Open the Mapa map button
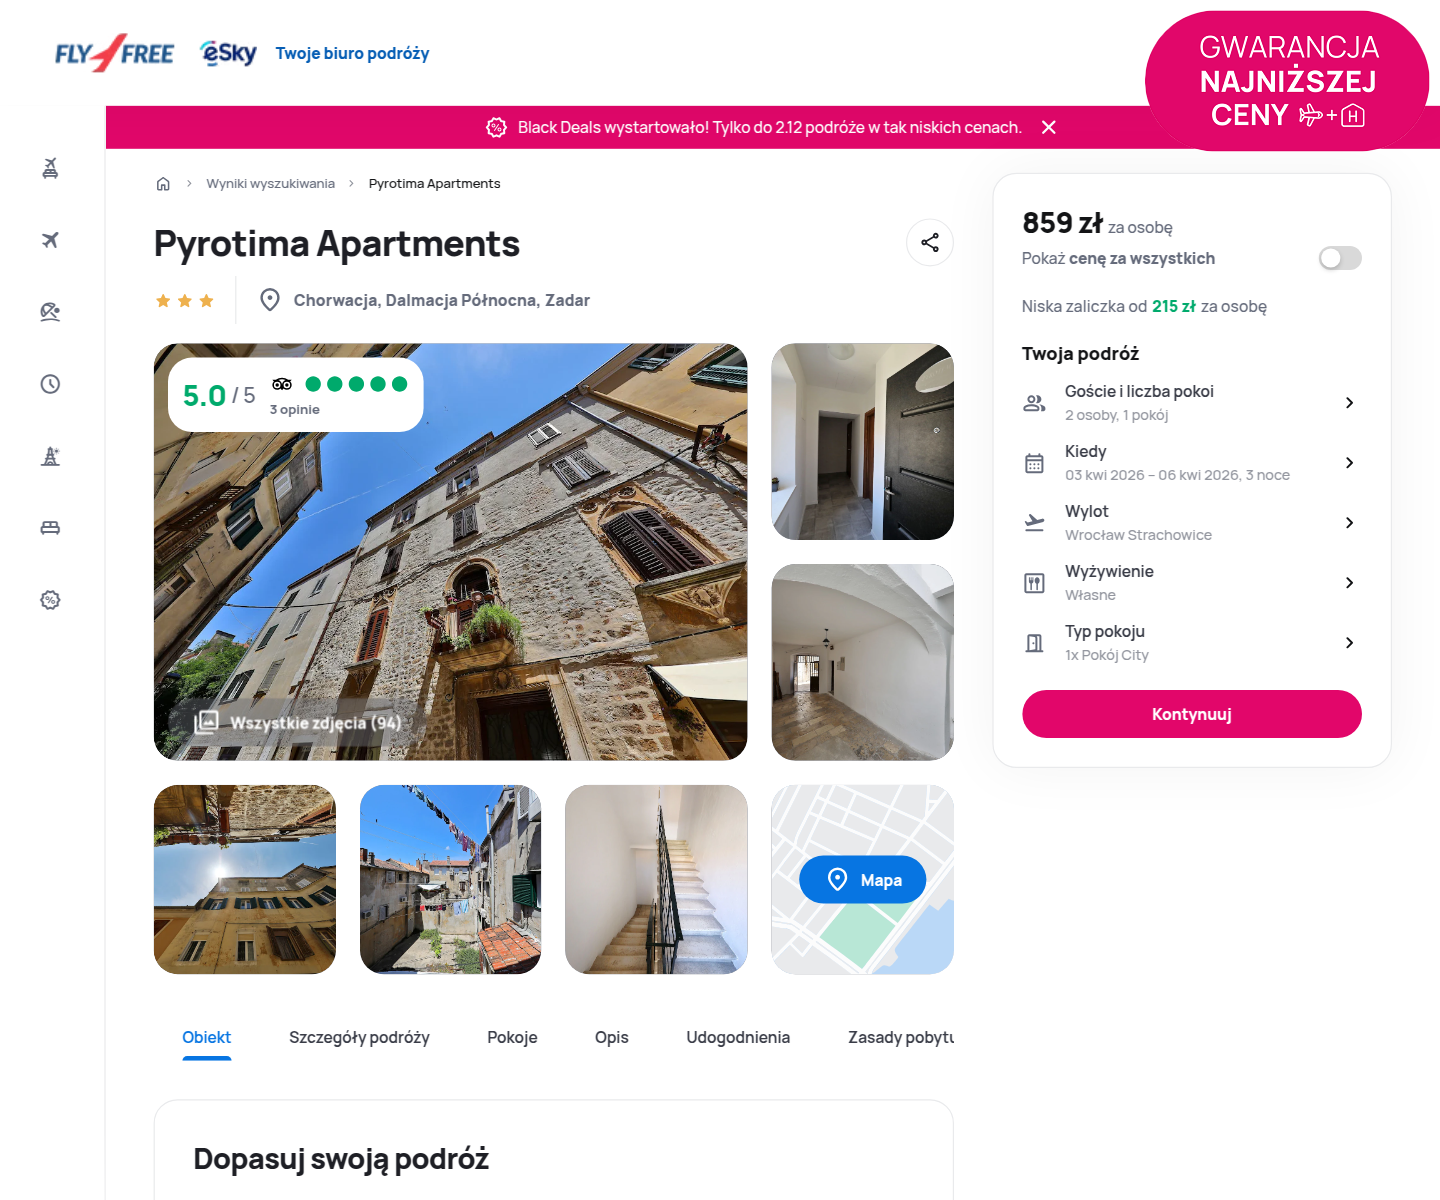 (862, 880)
